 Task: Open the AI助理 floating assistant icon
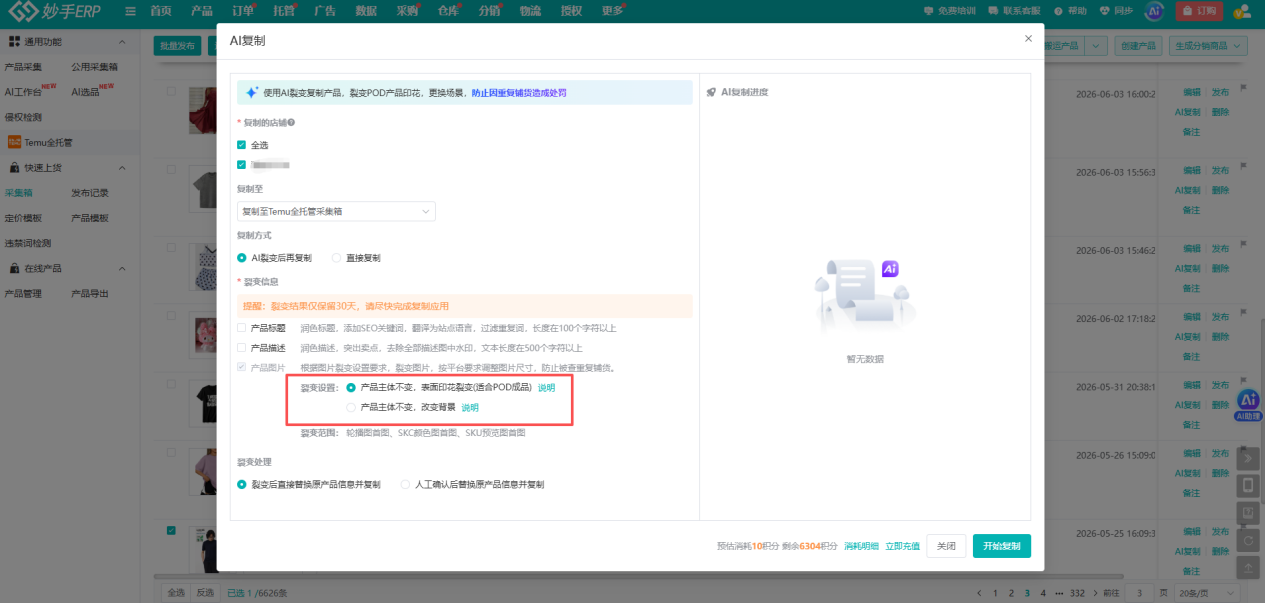1248,403
